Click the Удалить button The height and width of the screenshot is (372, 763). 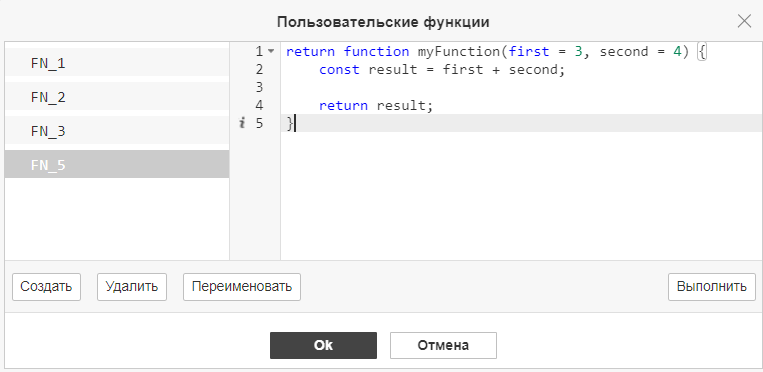click(x=132, y=287)
